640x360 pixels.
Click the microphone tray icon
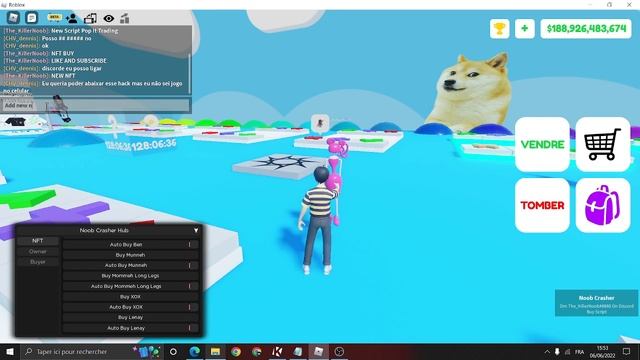click(x=557, y=351)
